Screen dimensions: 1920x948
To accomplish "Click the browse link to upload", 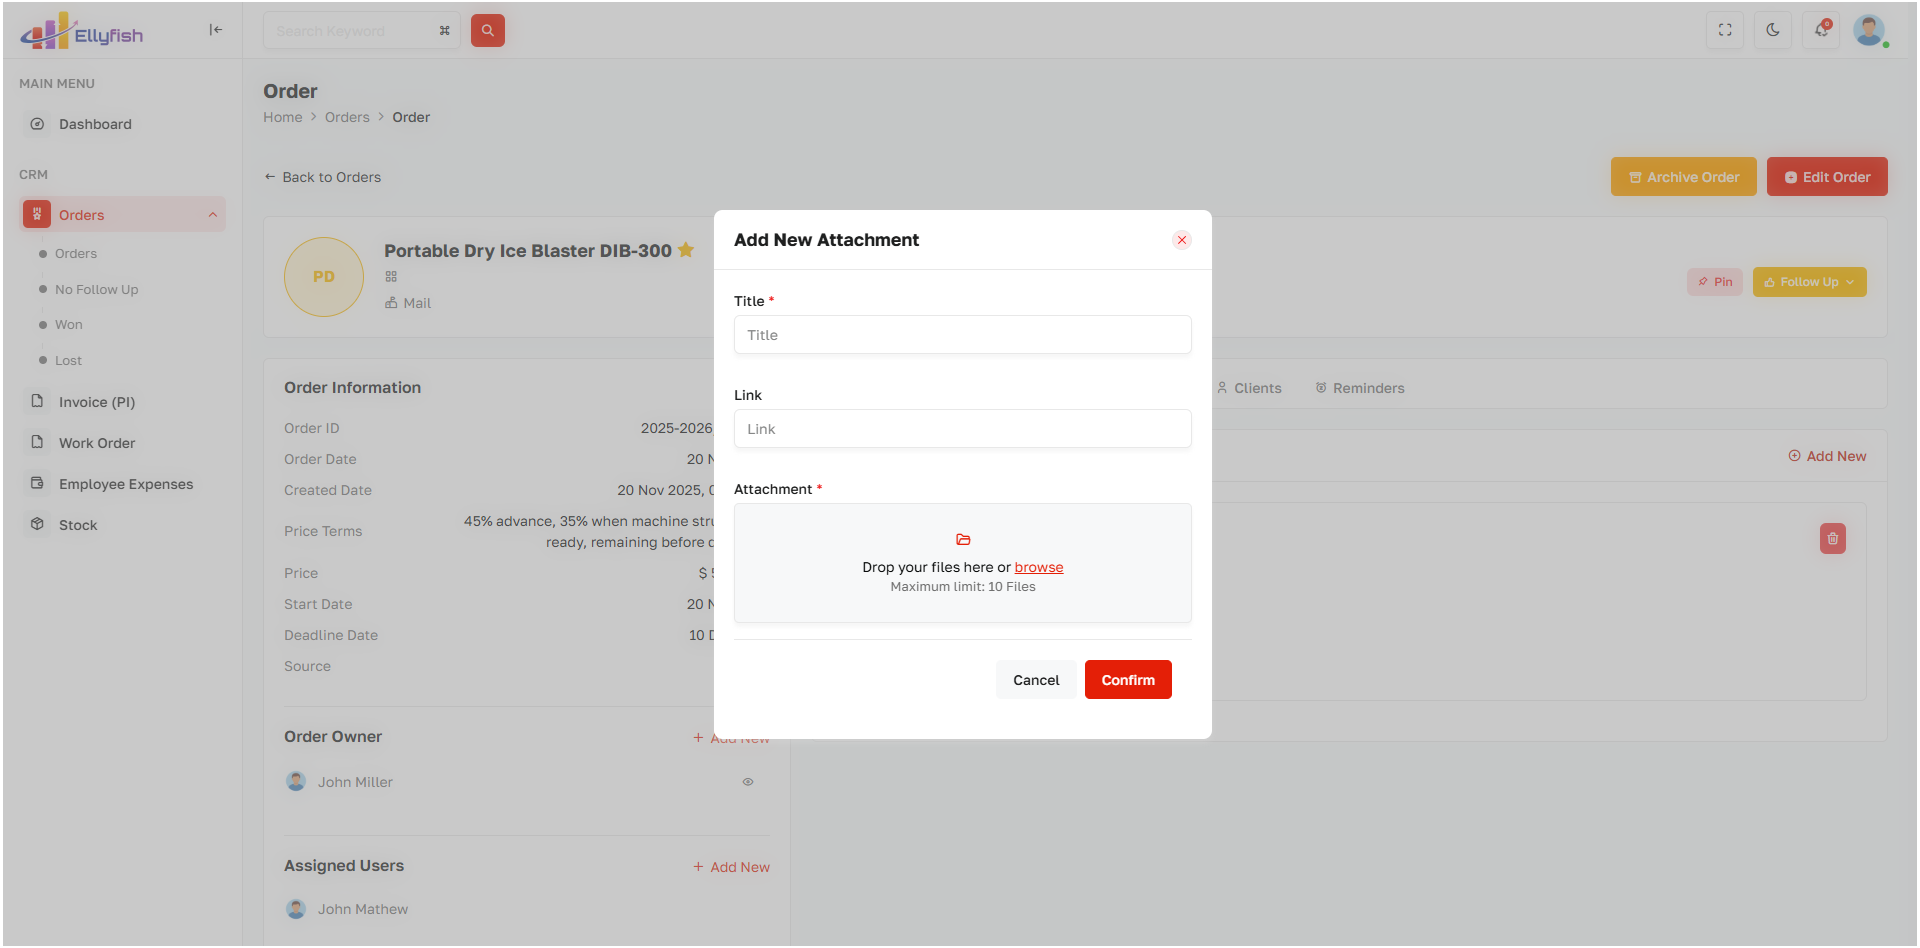I will tap(1038, 567).
